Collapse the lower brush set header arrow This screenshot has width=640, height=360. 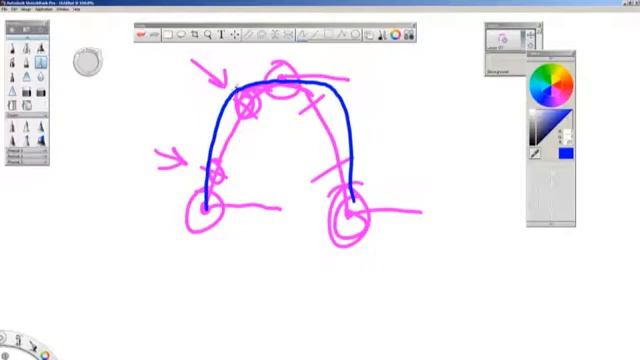tap(45, 116)
